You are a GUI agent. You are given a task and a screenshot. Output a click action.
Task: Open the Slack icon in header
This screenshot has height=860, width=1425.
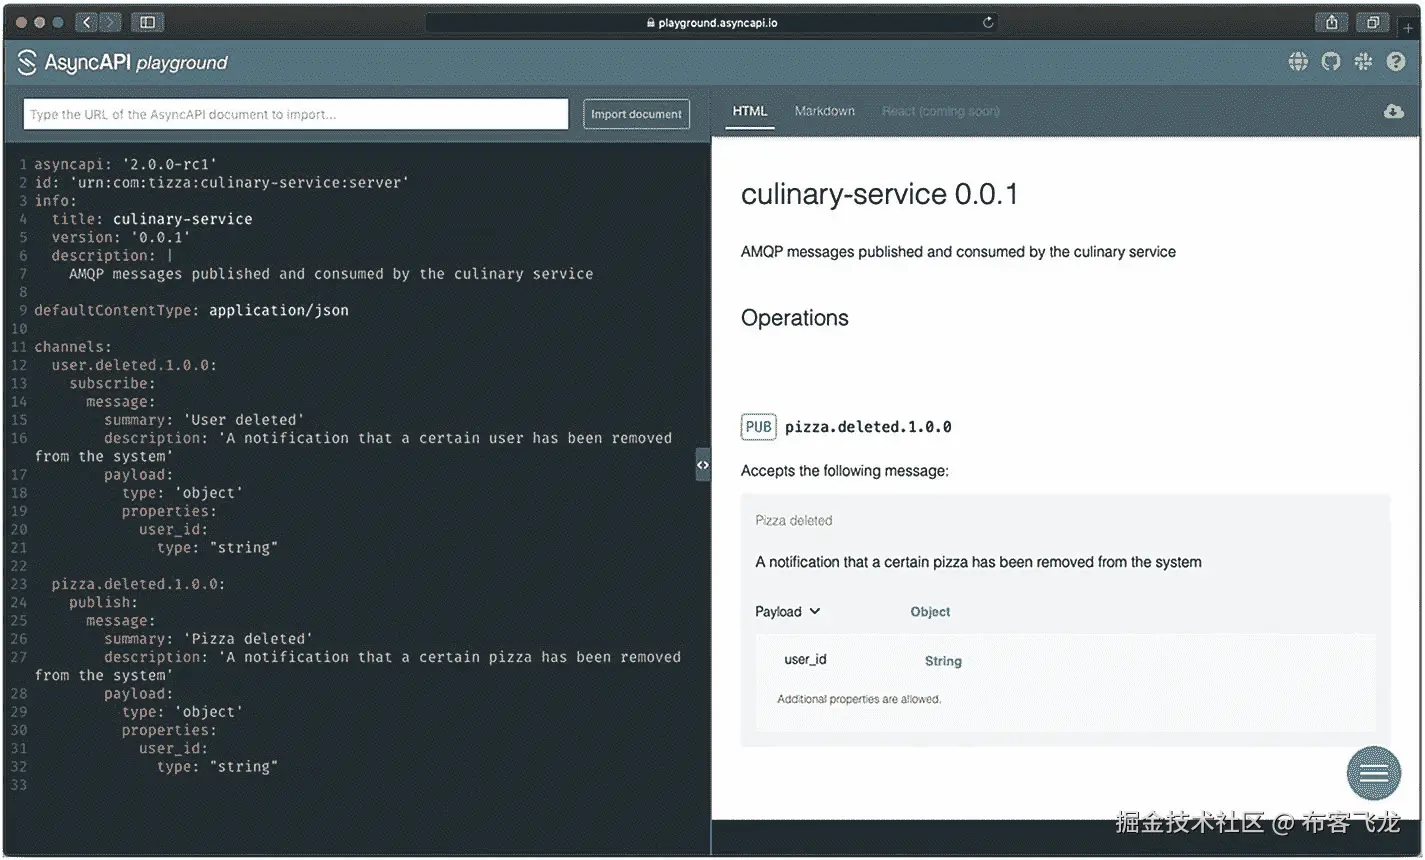1363,62
